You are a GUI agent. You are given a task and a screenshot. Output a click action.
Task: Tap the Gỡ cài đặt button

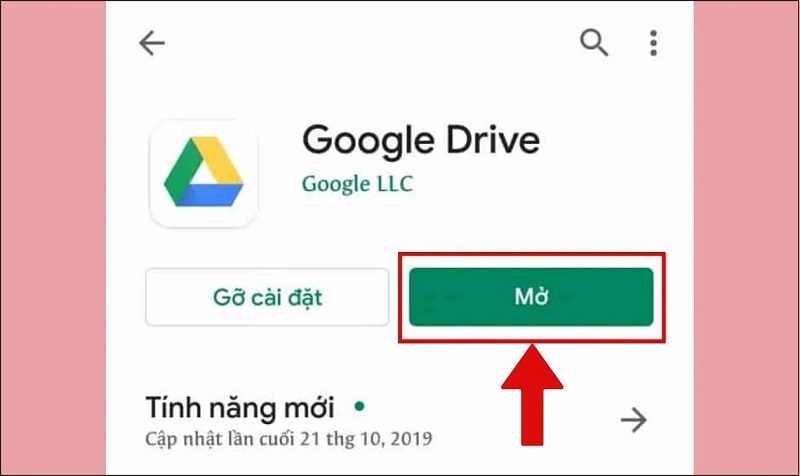(267, 297)
